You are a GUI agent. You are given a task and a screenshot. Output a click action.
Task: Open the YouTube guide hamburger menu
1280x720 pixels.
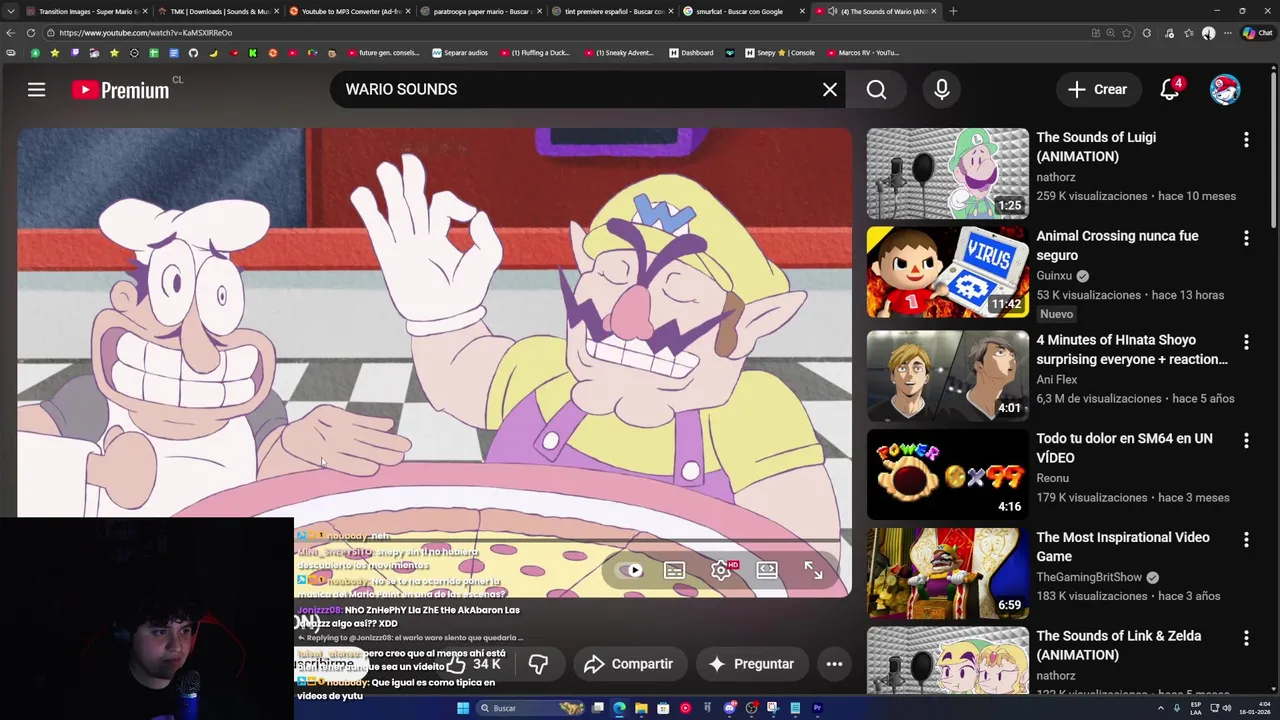[36, 90]
